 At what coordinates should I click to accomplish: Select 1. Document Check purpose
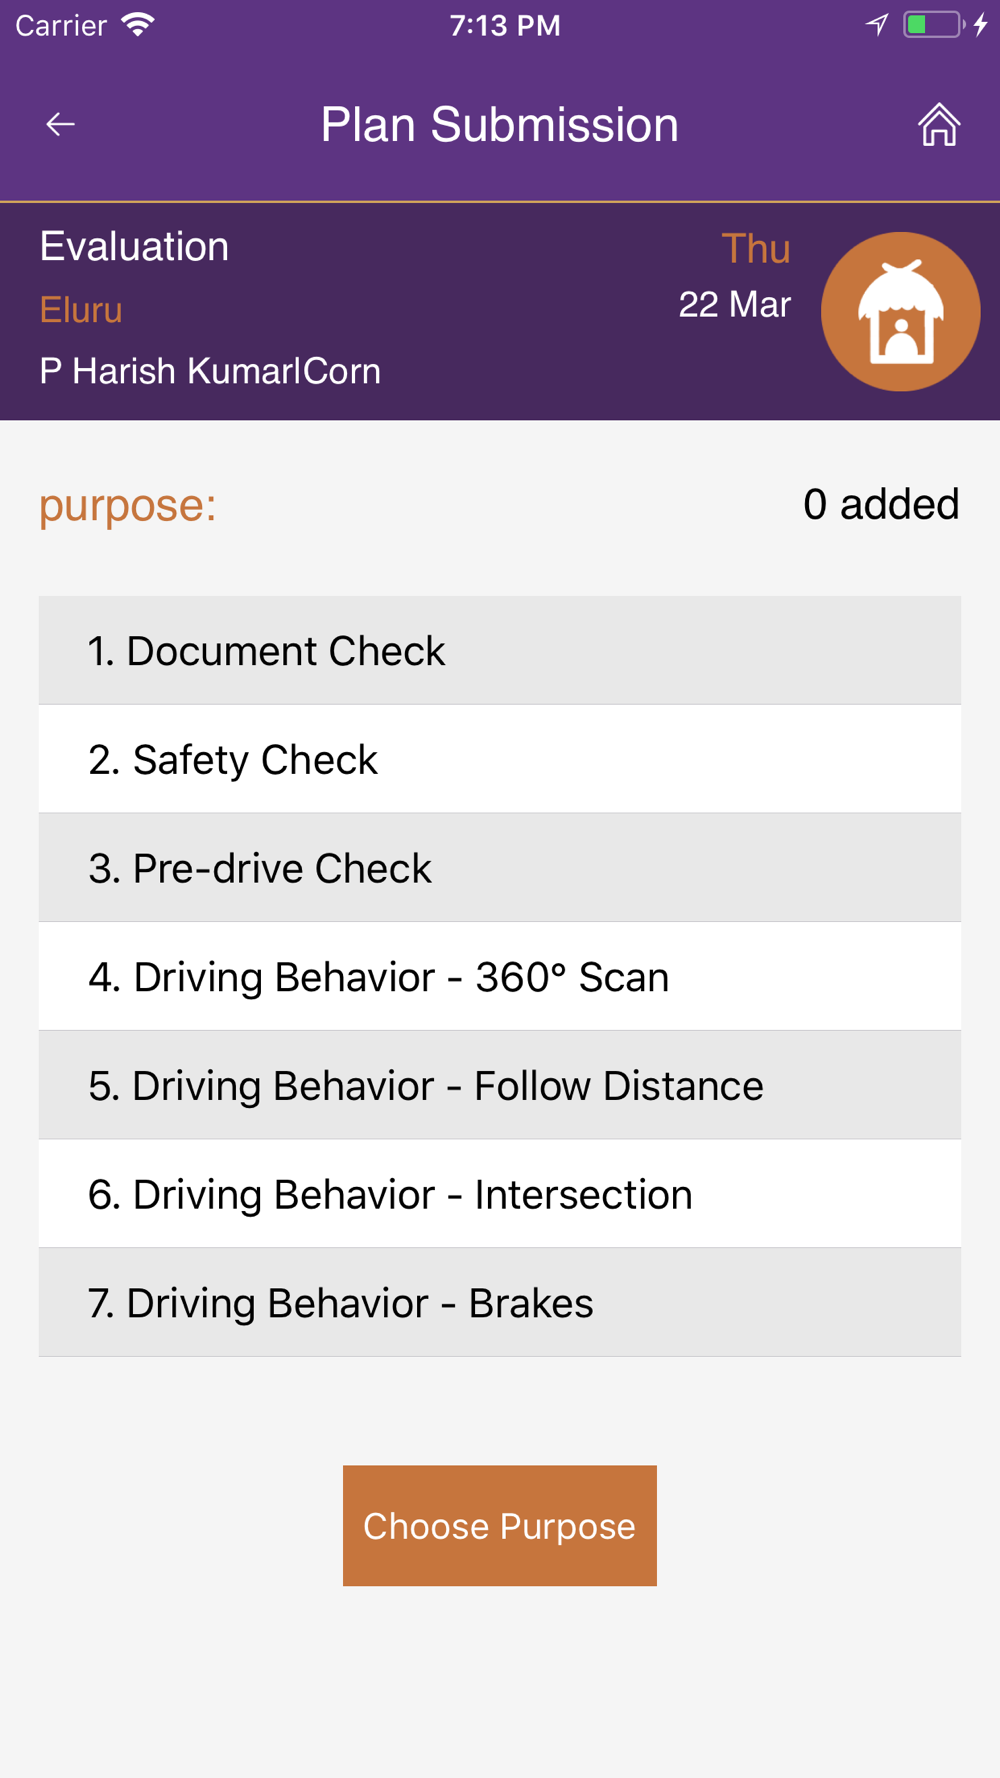(x=500, y=651)
